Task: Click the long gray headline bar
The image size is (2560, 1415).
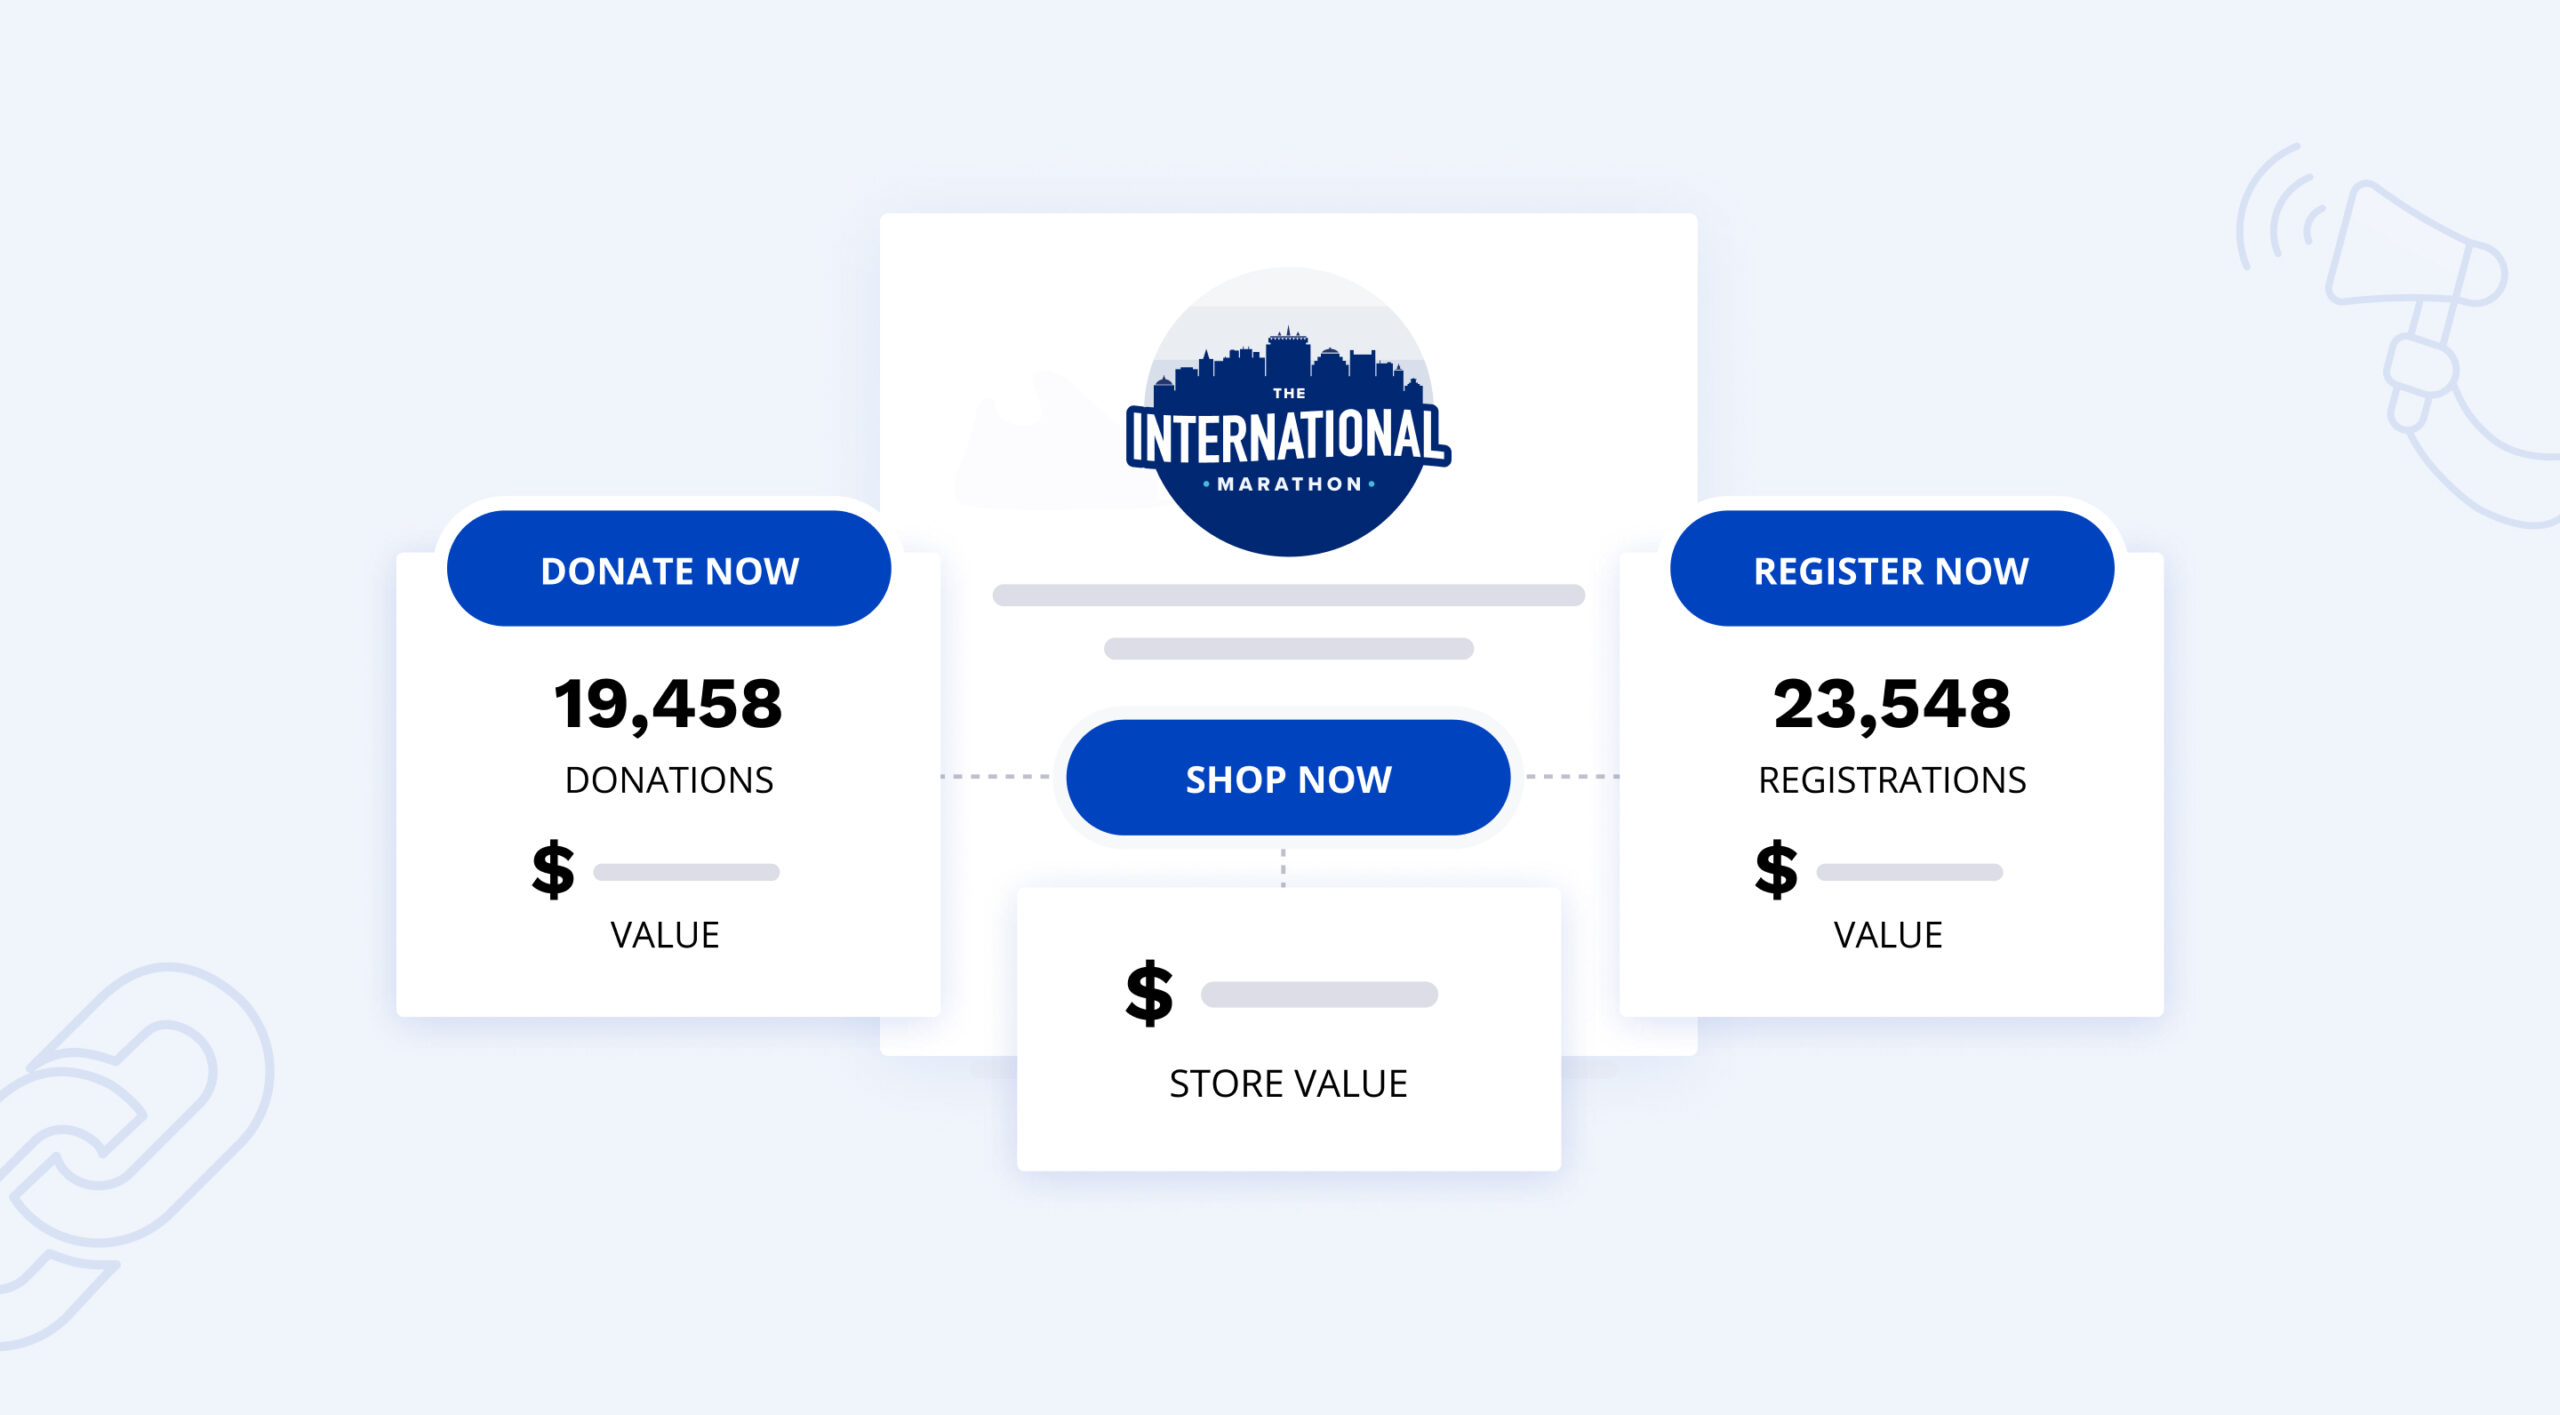Action: pyautogui.click(x=1288, y=595)
